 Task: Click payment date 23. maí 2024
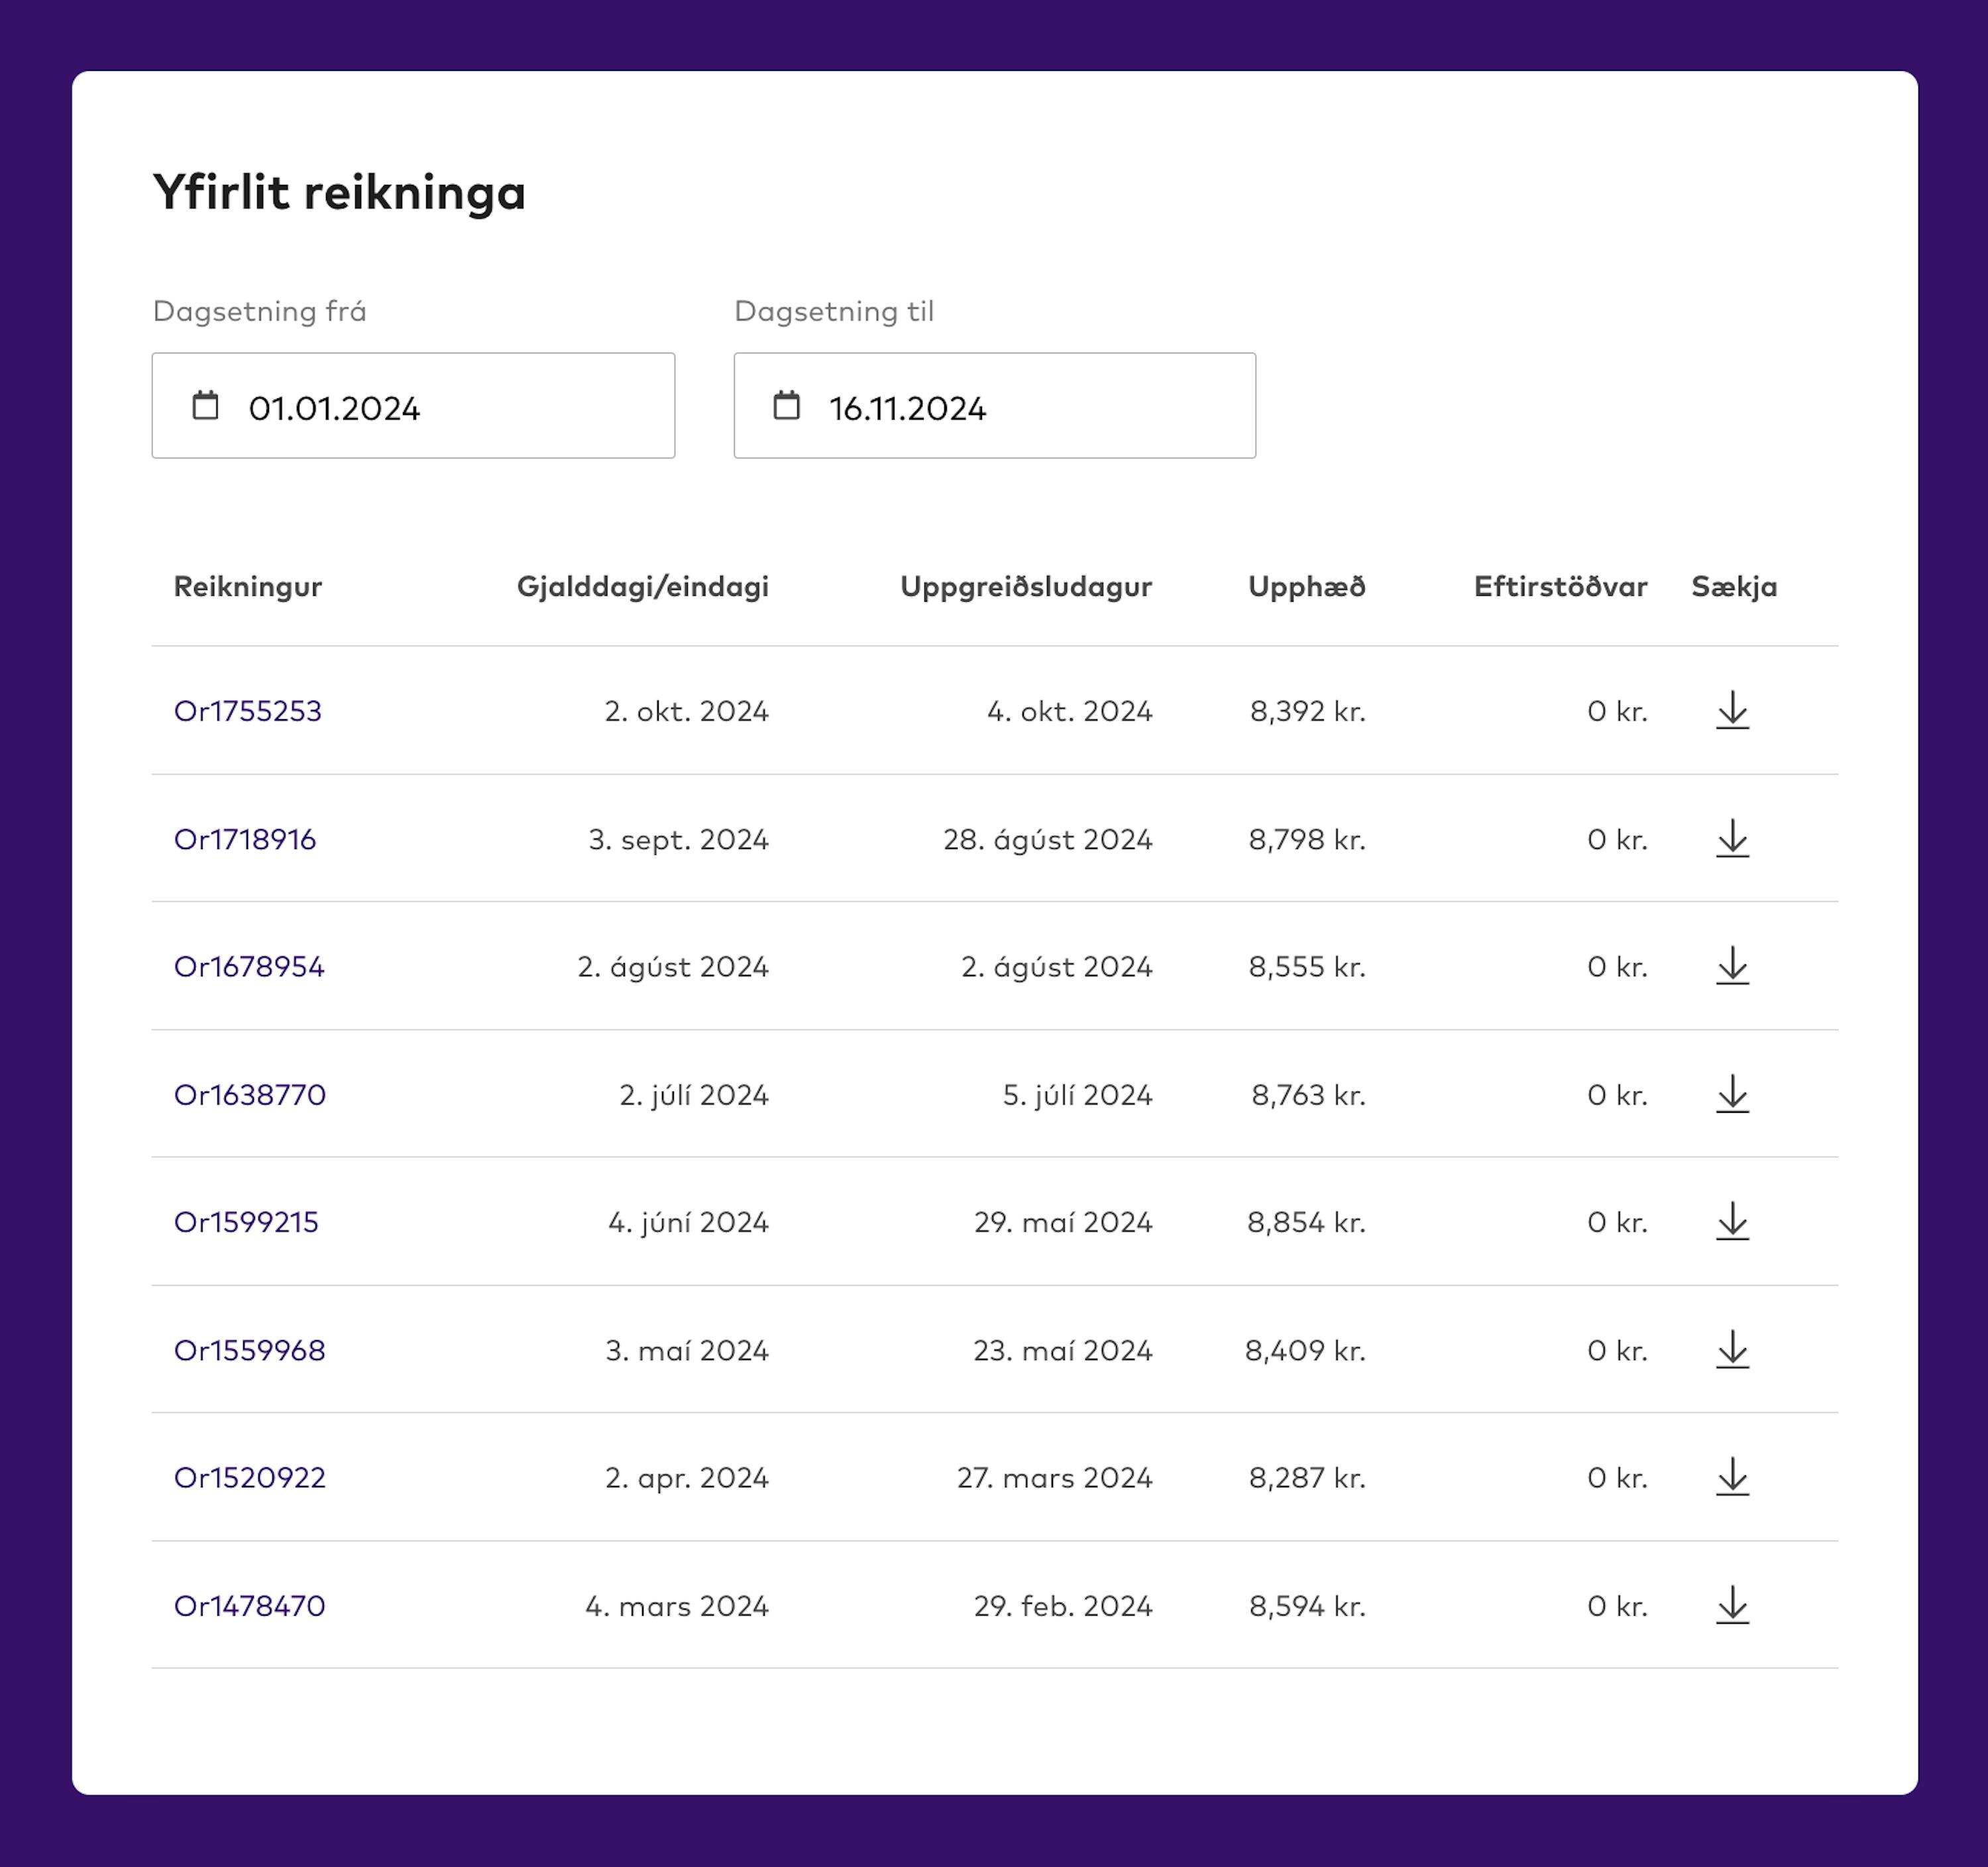(1063, 1350)
